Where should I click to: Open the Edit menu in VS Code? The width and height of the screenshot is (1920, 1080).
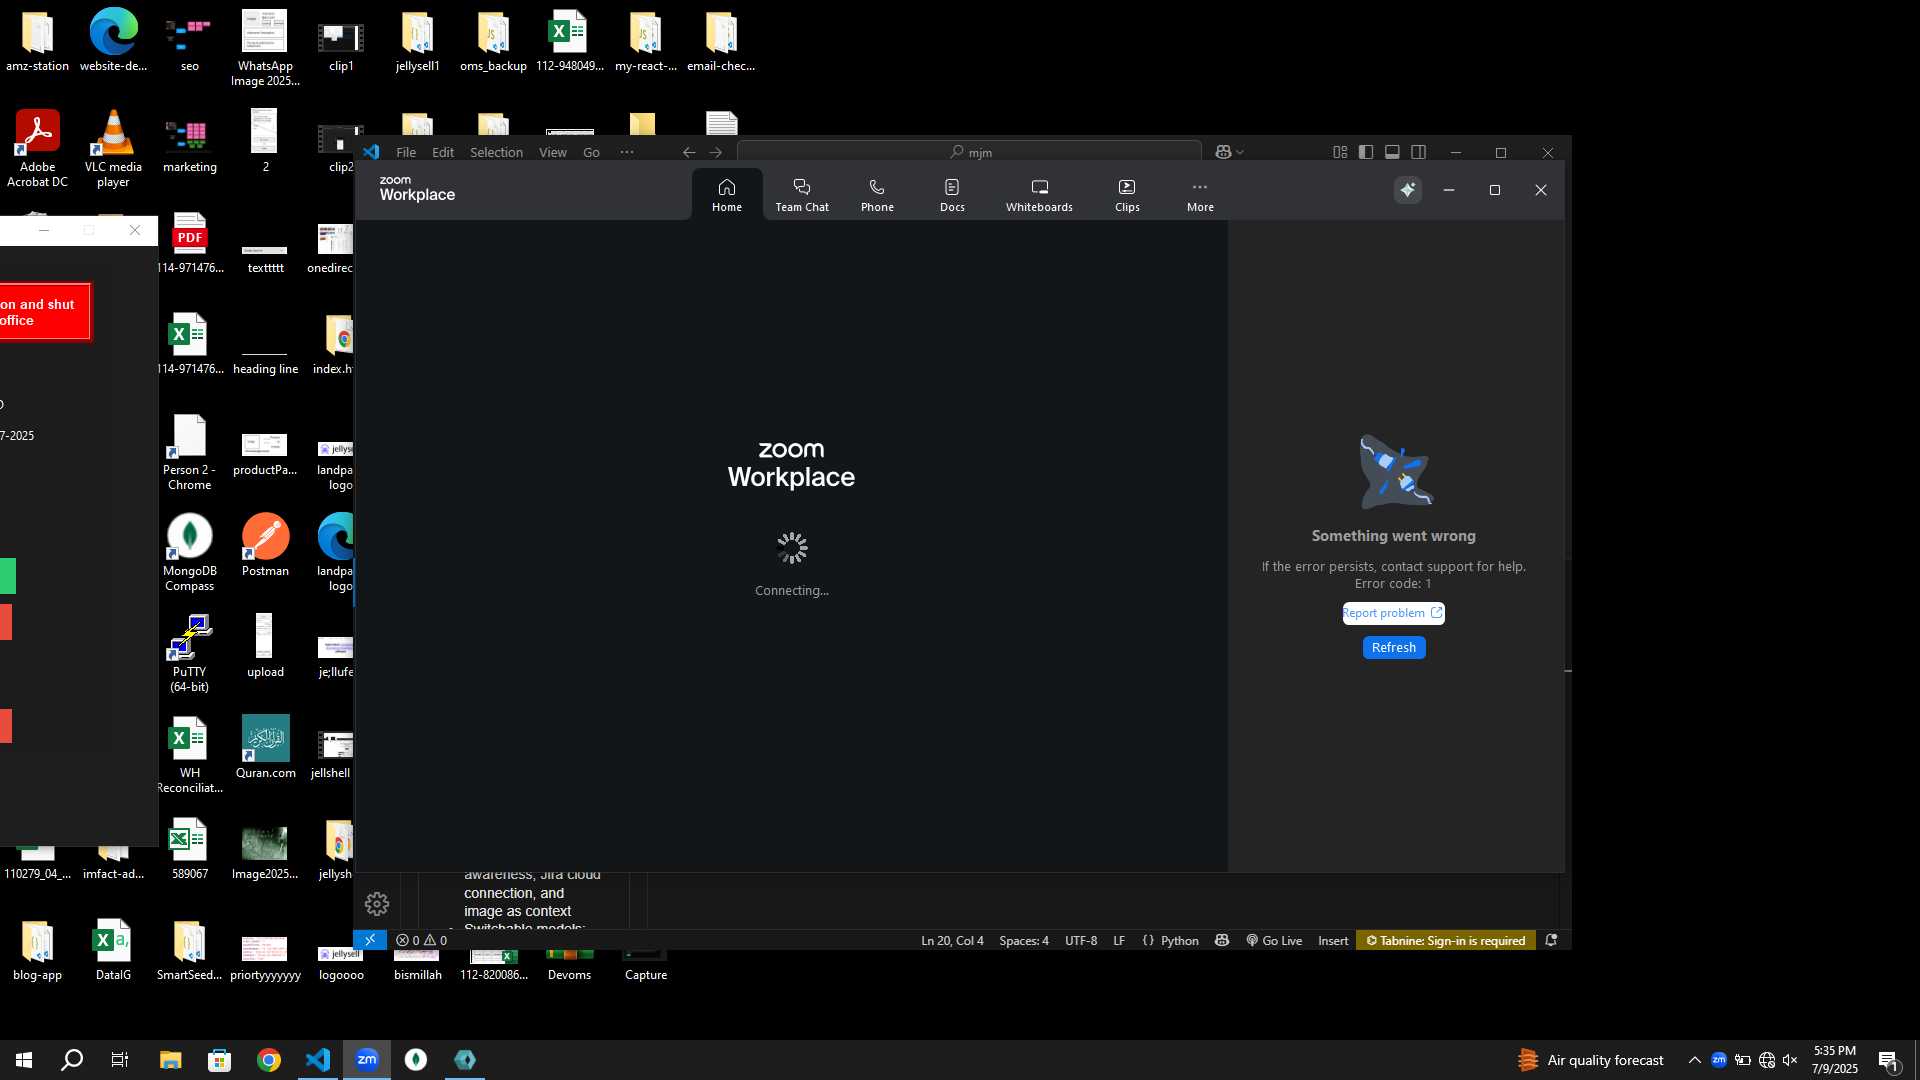[443, 152]
